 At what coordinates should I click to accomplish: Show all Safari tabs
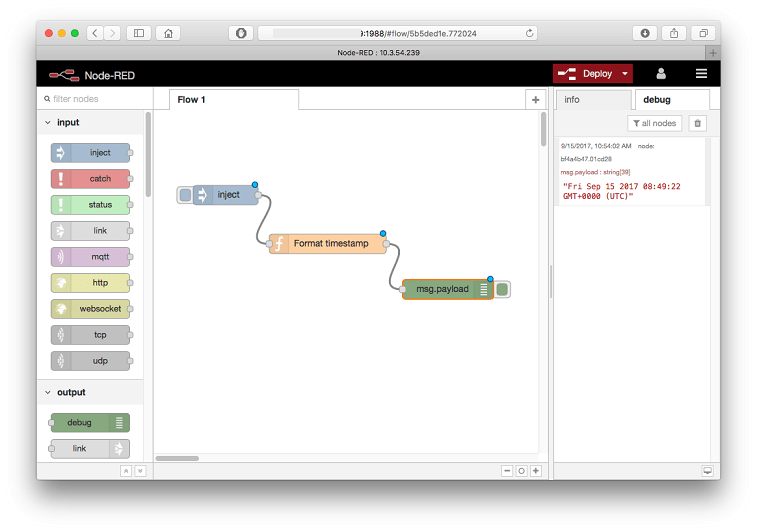[703, 33]
